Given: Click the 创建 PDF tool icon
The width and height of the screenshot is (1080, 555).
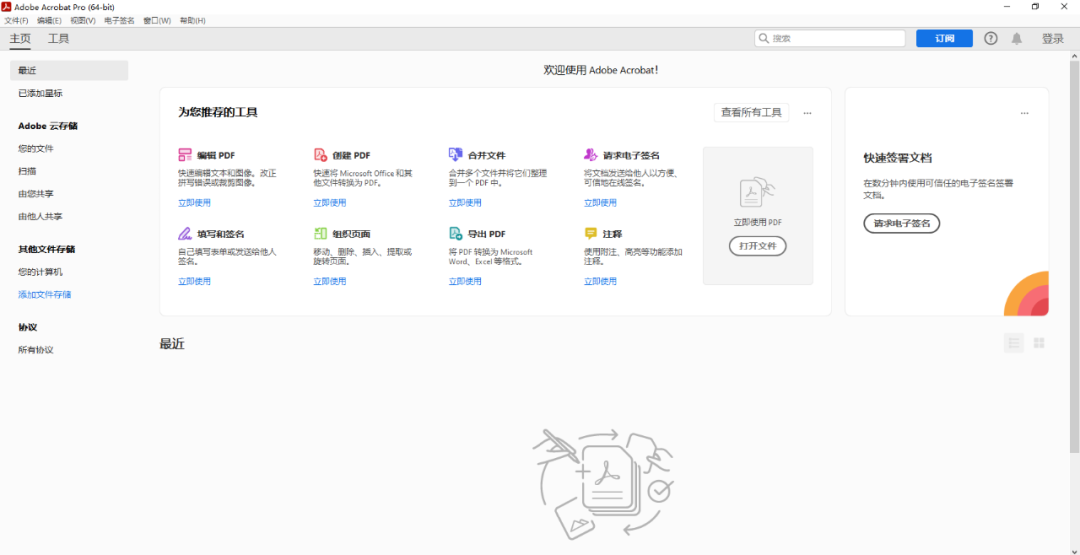Looking at the screenshot, I should (x=320, y=155).
